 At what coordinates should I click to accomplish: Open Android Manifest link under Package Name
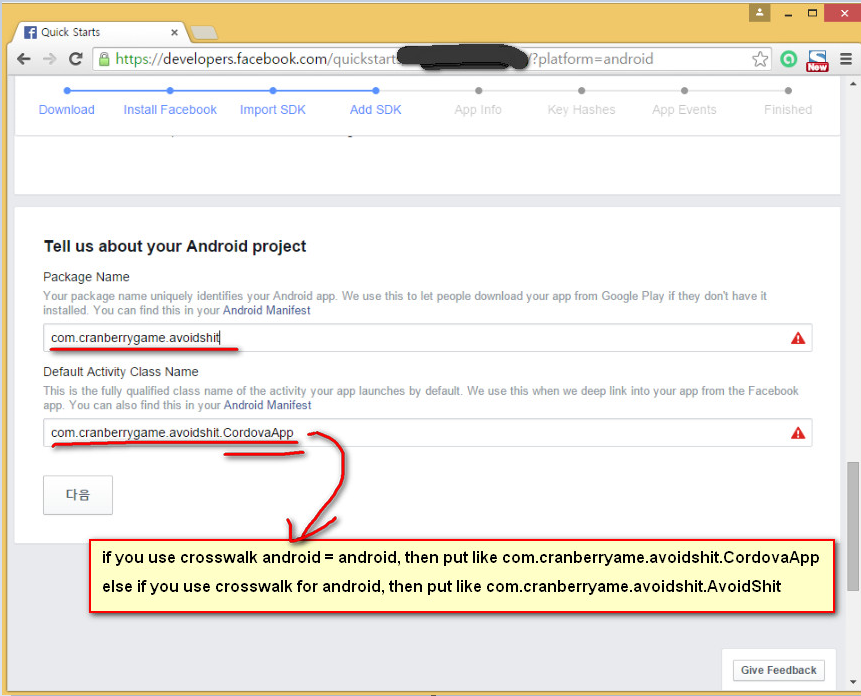[266, 310]
